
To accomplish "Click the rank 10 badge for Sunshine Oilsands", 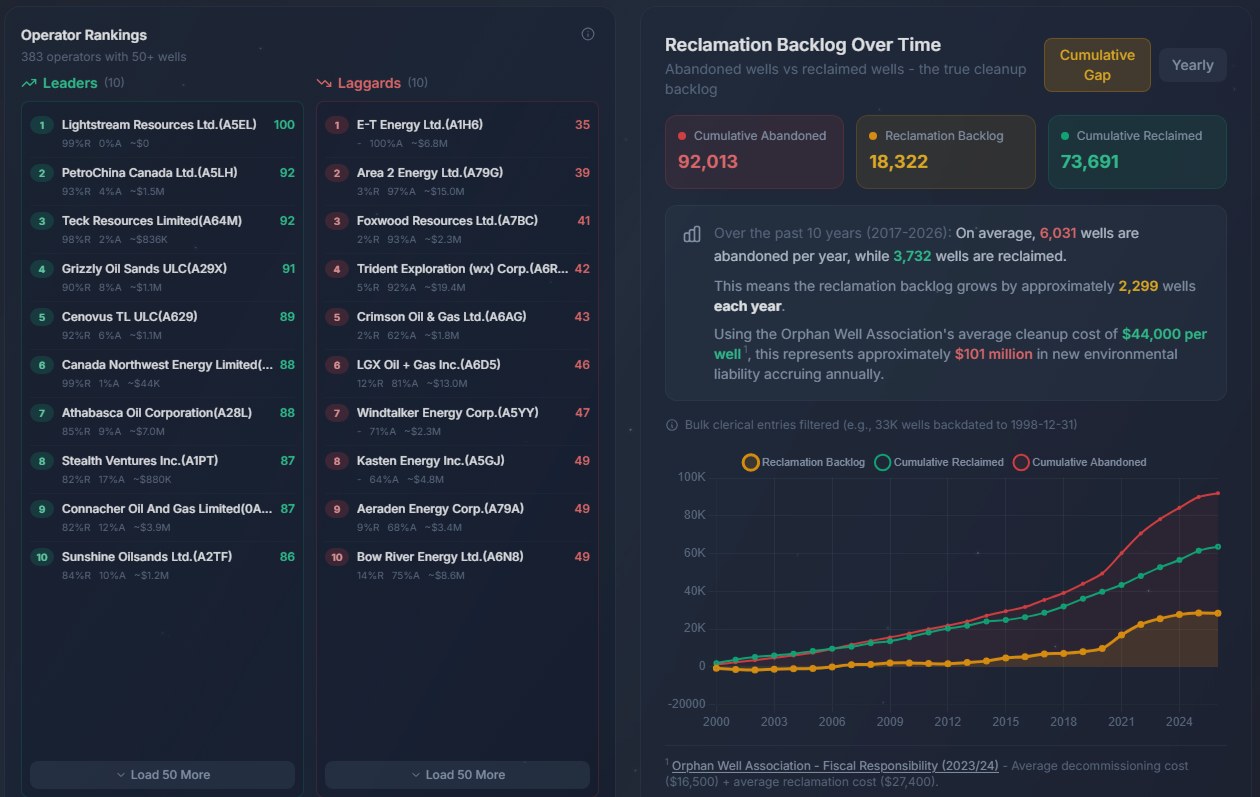I will (x=41, y=557).
